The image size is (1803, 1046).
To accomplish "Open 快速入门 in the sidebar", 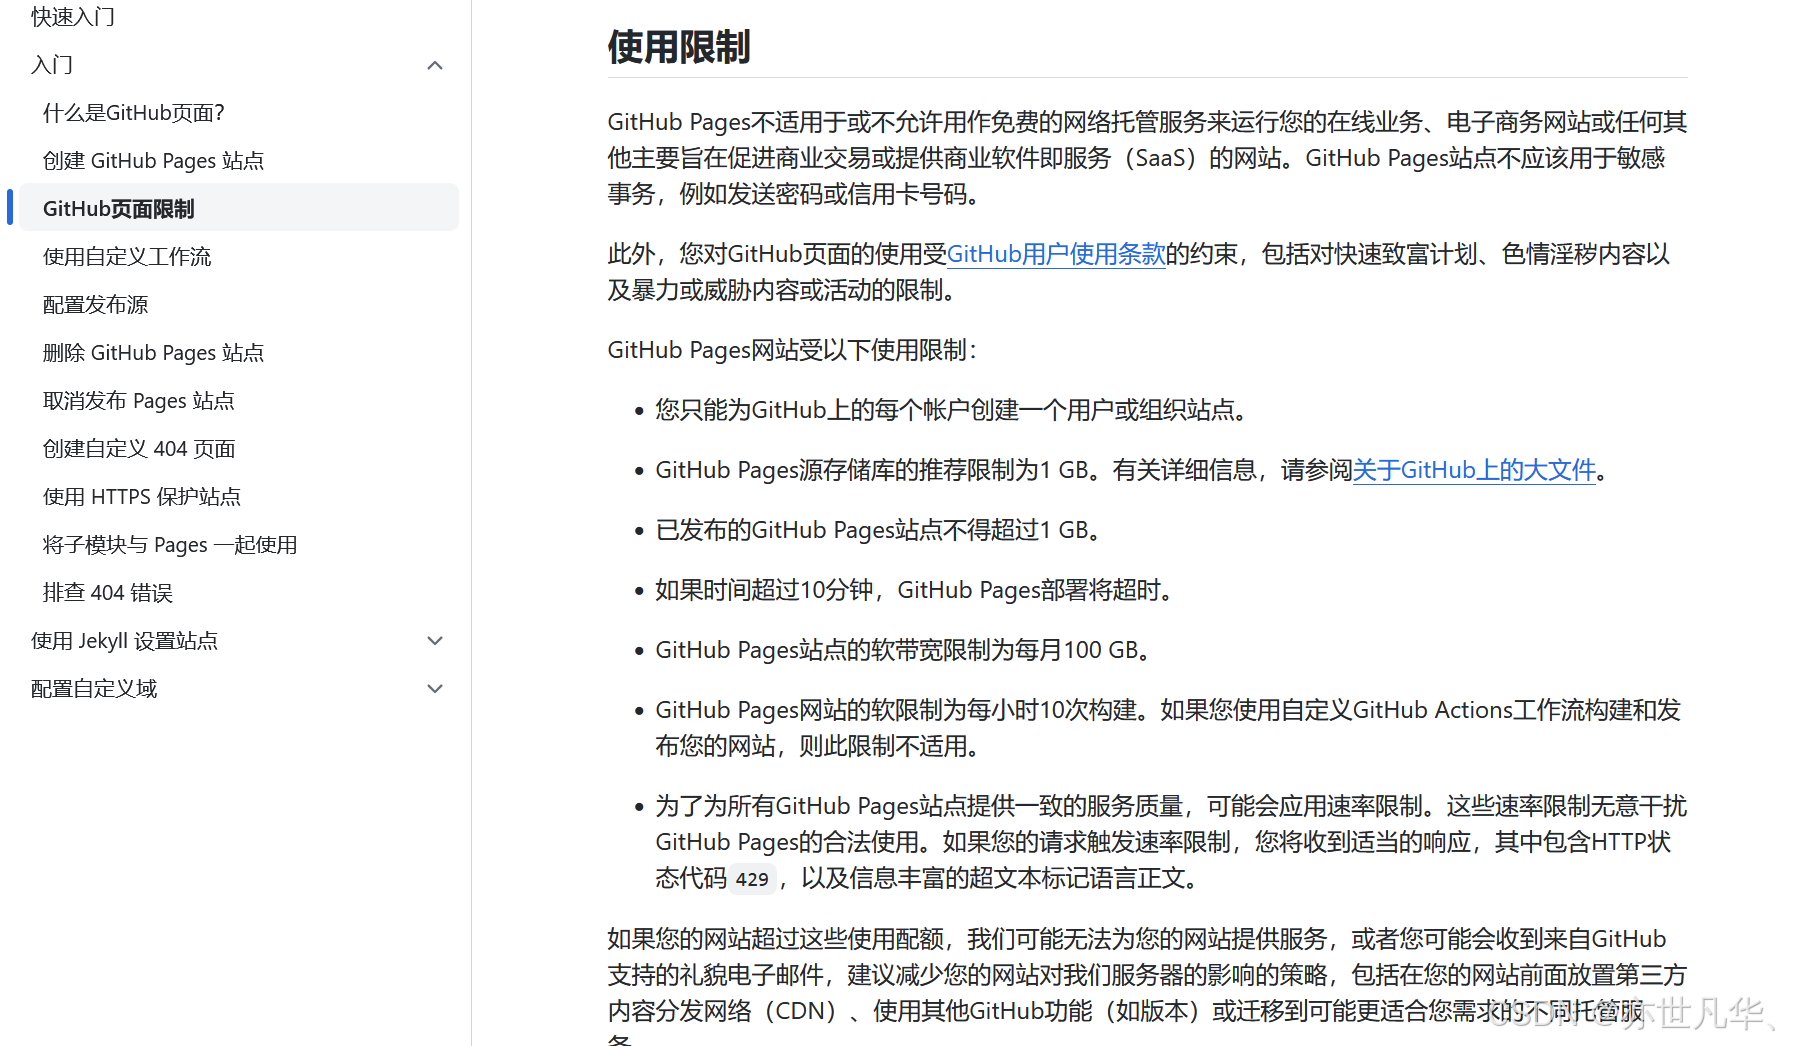I will 73,16.
